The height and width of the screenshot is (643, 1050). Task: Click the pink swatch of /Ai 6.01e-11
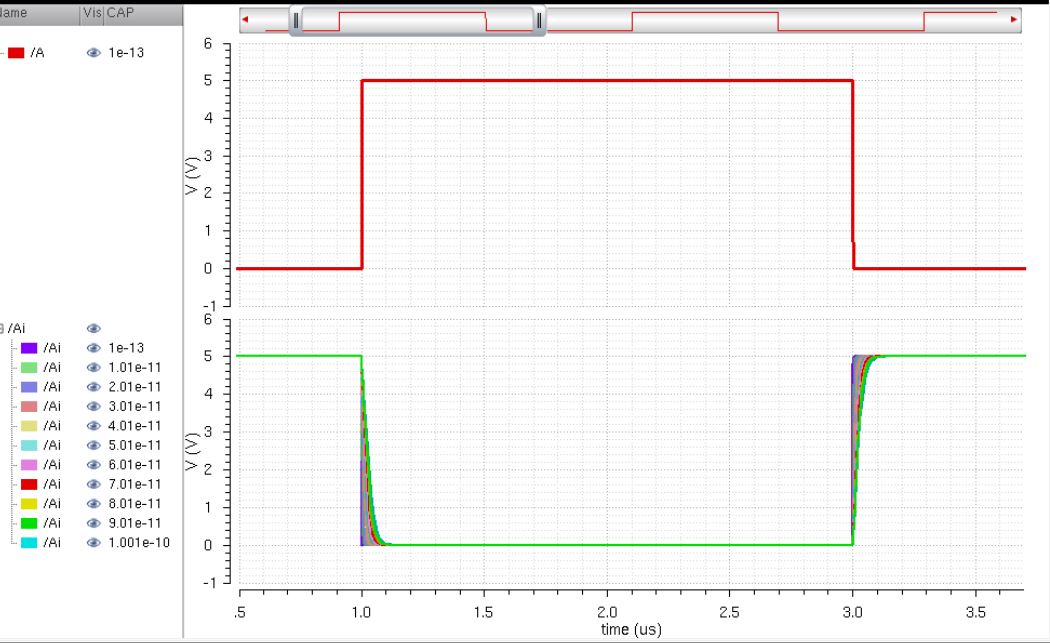pyautogui.click(x=29, y=464)
